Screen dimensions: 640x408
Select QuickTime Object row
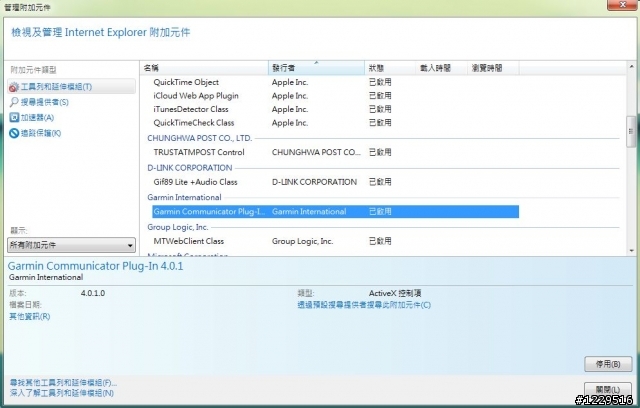[336, 82]
